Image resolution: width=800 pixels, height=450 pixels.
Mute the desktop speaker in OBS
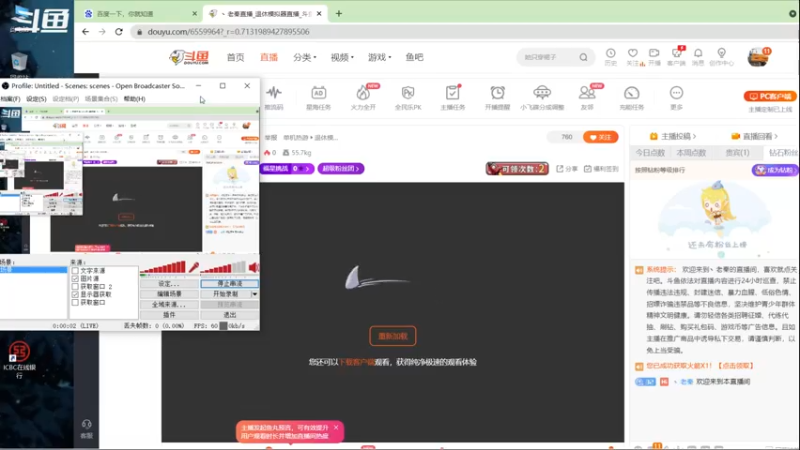(254, 267)
